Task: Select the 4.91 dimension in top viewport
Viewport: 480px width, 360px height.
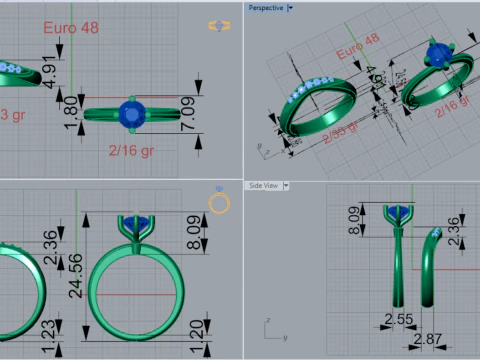Action: coord(49,72)
